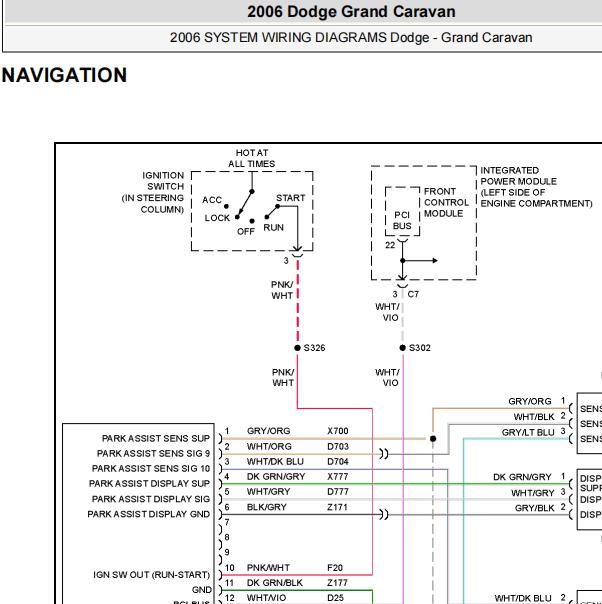Click the 'S326' splice label
Image resolution: width=602 pixels, height=604 pixels.
[x=314, y=348]
